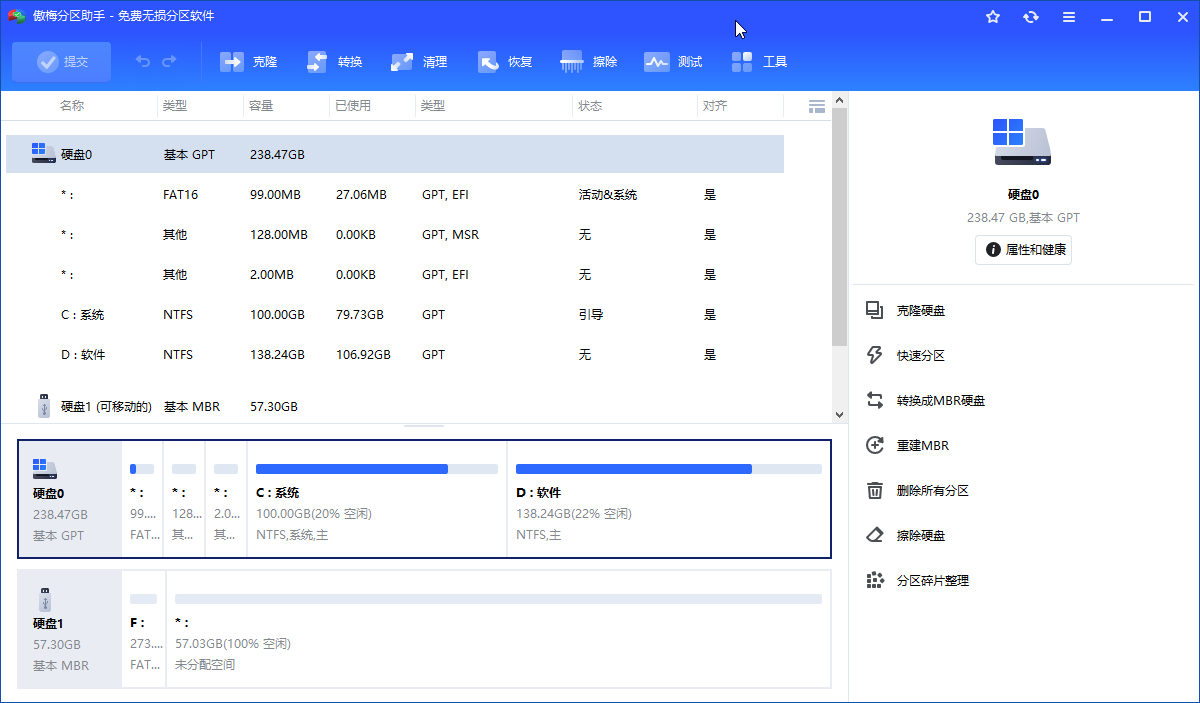
Task: Open the Tools (工具) toolbar menu
Action: click(760, 62)
